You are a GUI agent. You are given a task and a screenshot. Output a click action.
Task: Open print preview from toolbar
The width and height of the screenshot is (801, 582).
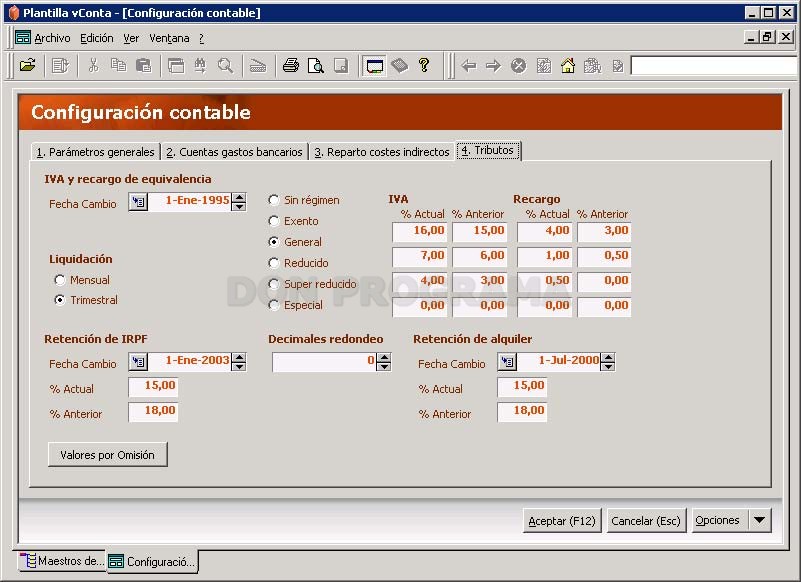tap(316, 65)
